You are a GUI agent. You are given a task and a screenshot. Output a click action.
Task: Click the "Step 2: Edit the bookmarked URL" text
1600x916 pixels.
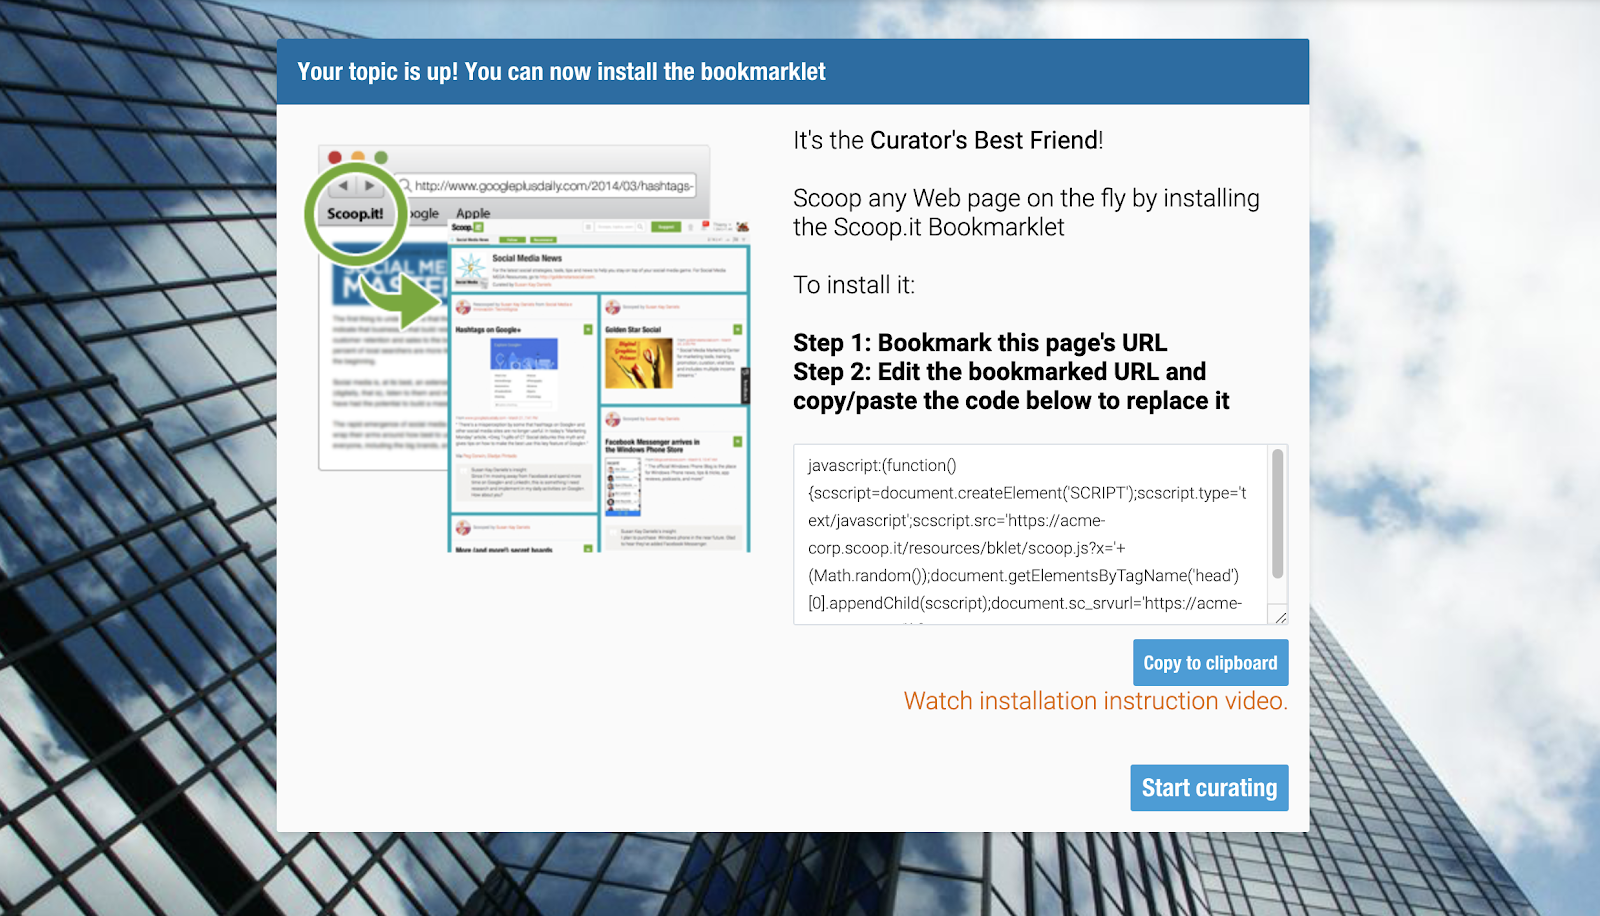click(x=1011, y=386)
